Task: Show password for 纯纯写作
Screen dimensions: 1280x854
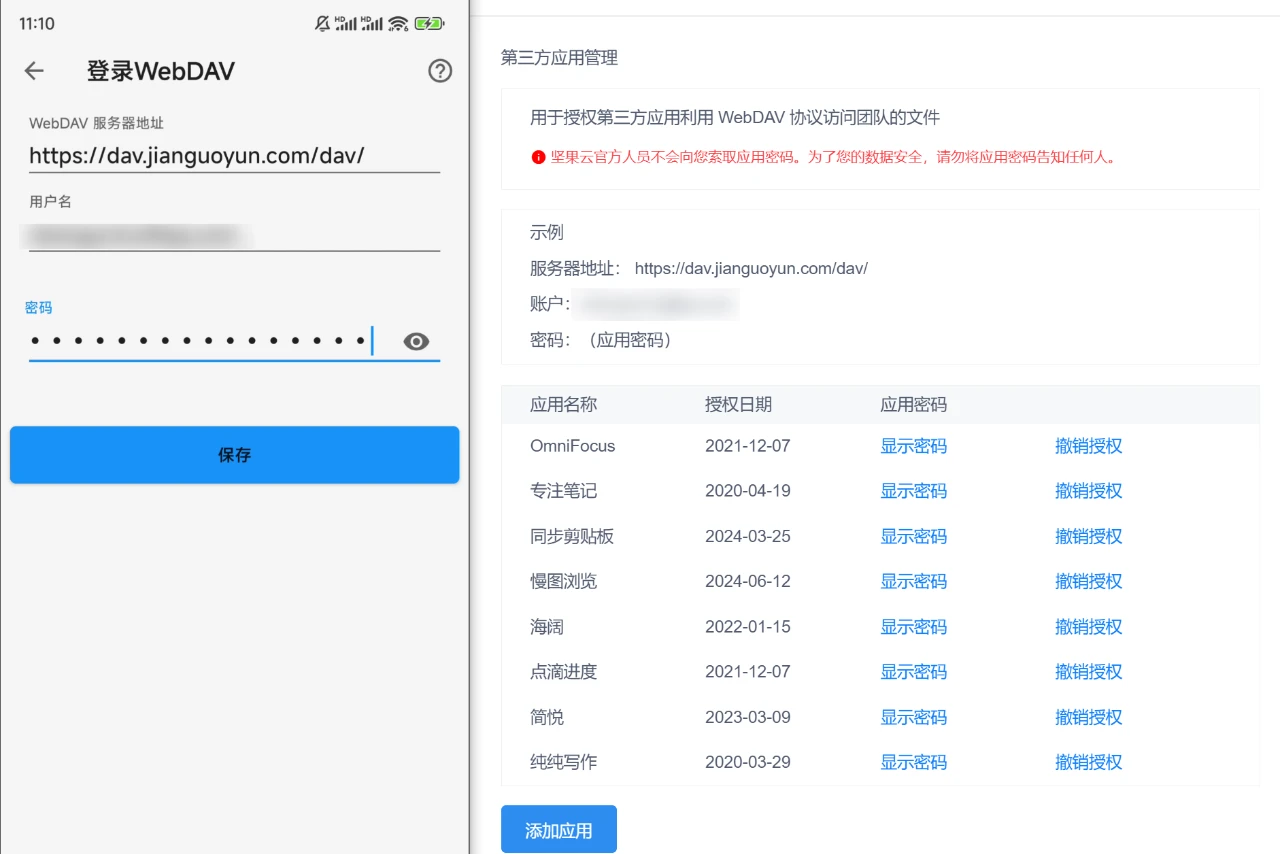Action: (913, 762)
